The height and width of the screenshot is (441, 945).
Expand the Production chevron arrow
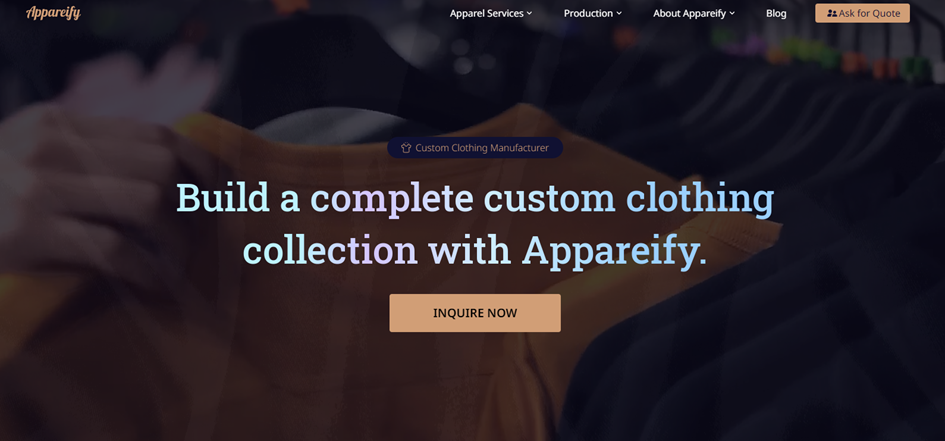coord(619,13)
